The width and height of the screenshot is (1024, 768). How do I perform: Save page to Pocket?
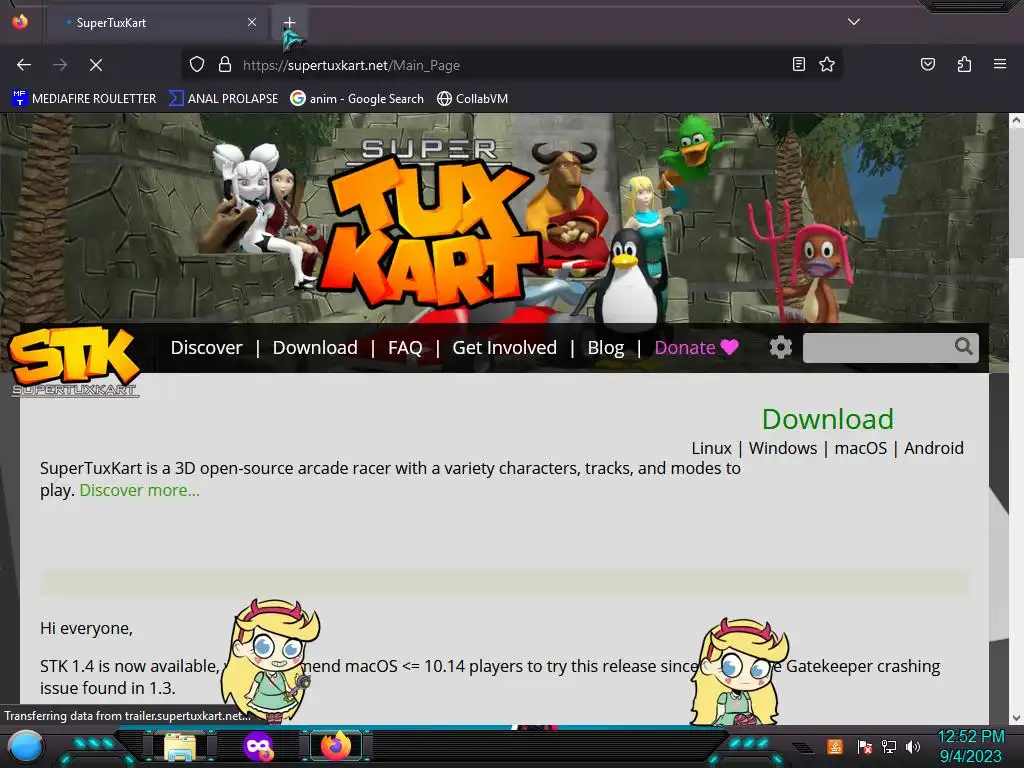[x=927, y=64]
